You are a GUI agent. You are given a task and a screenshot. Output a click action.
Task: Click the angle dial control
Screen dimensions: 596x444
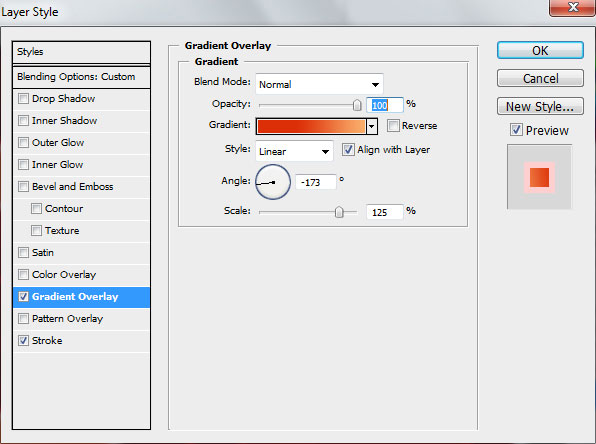pos(273,182)
